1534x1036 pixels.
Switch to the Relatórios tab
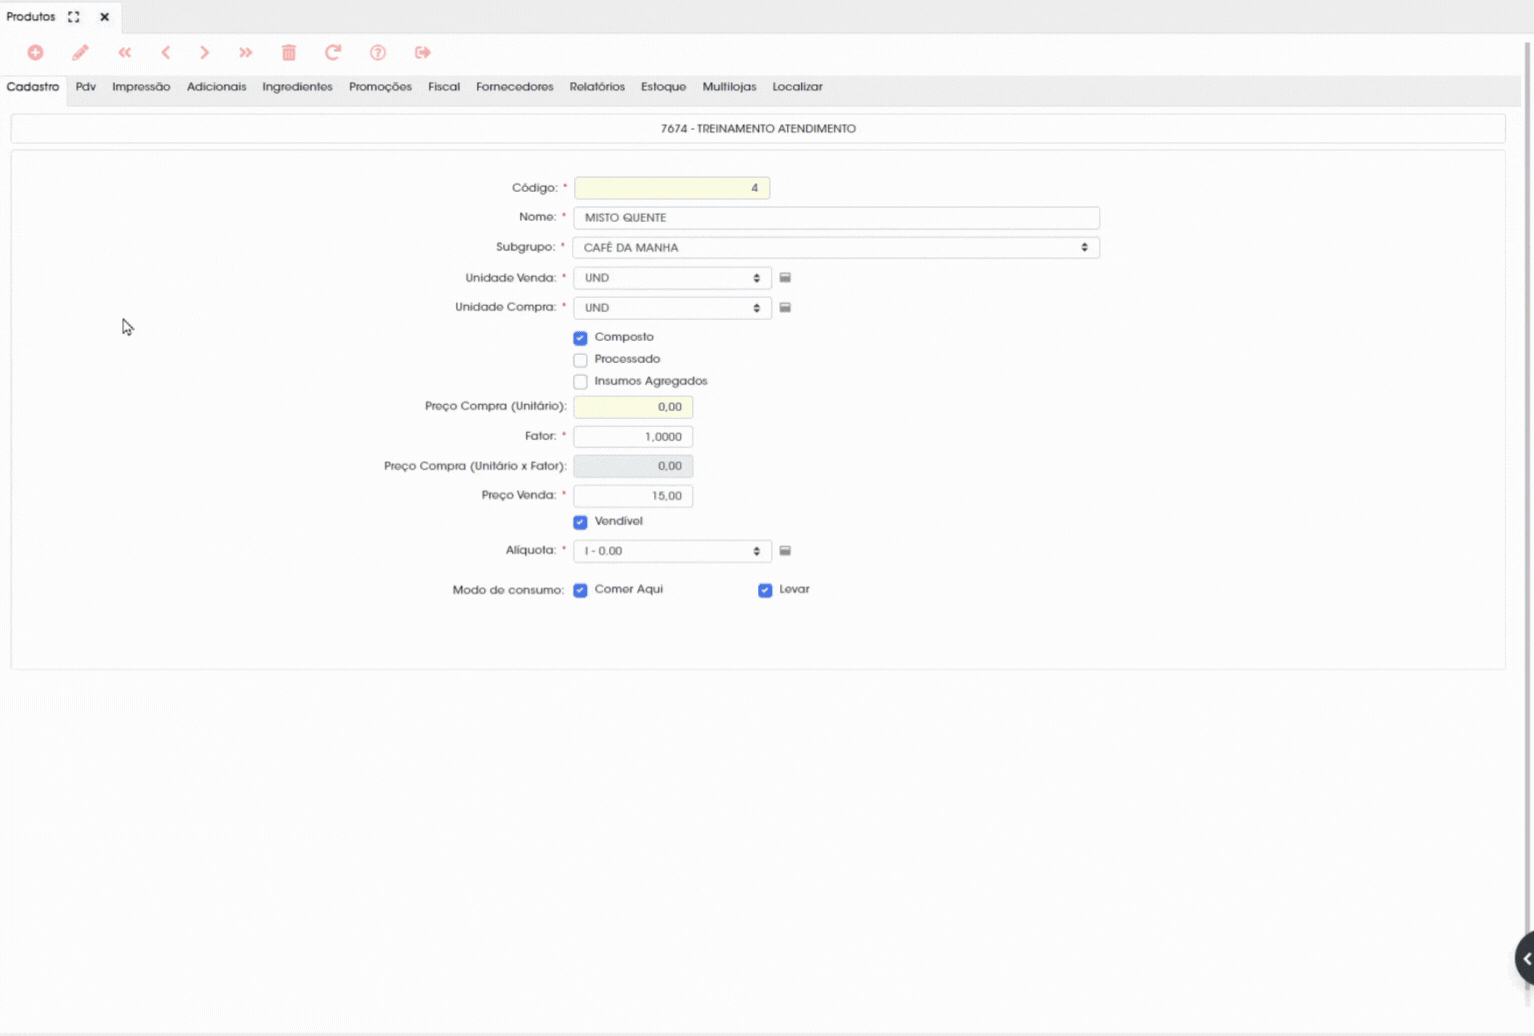tap(597, 87)
